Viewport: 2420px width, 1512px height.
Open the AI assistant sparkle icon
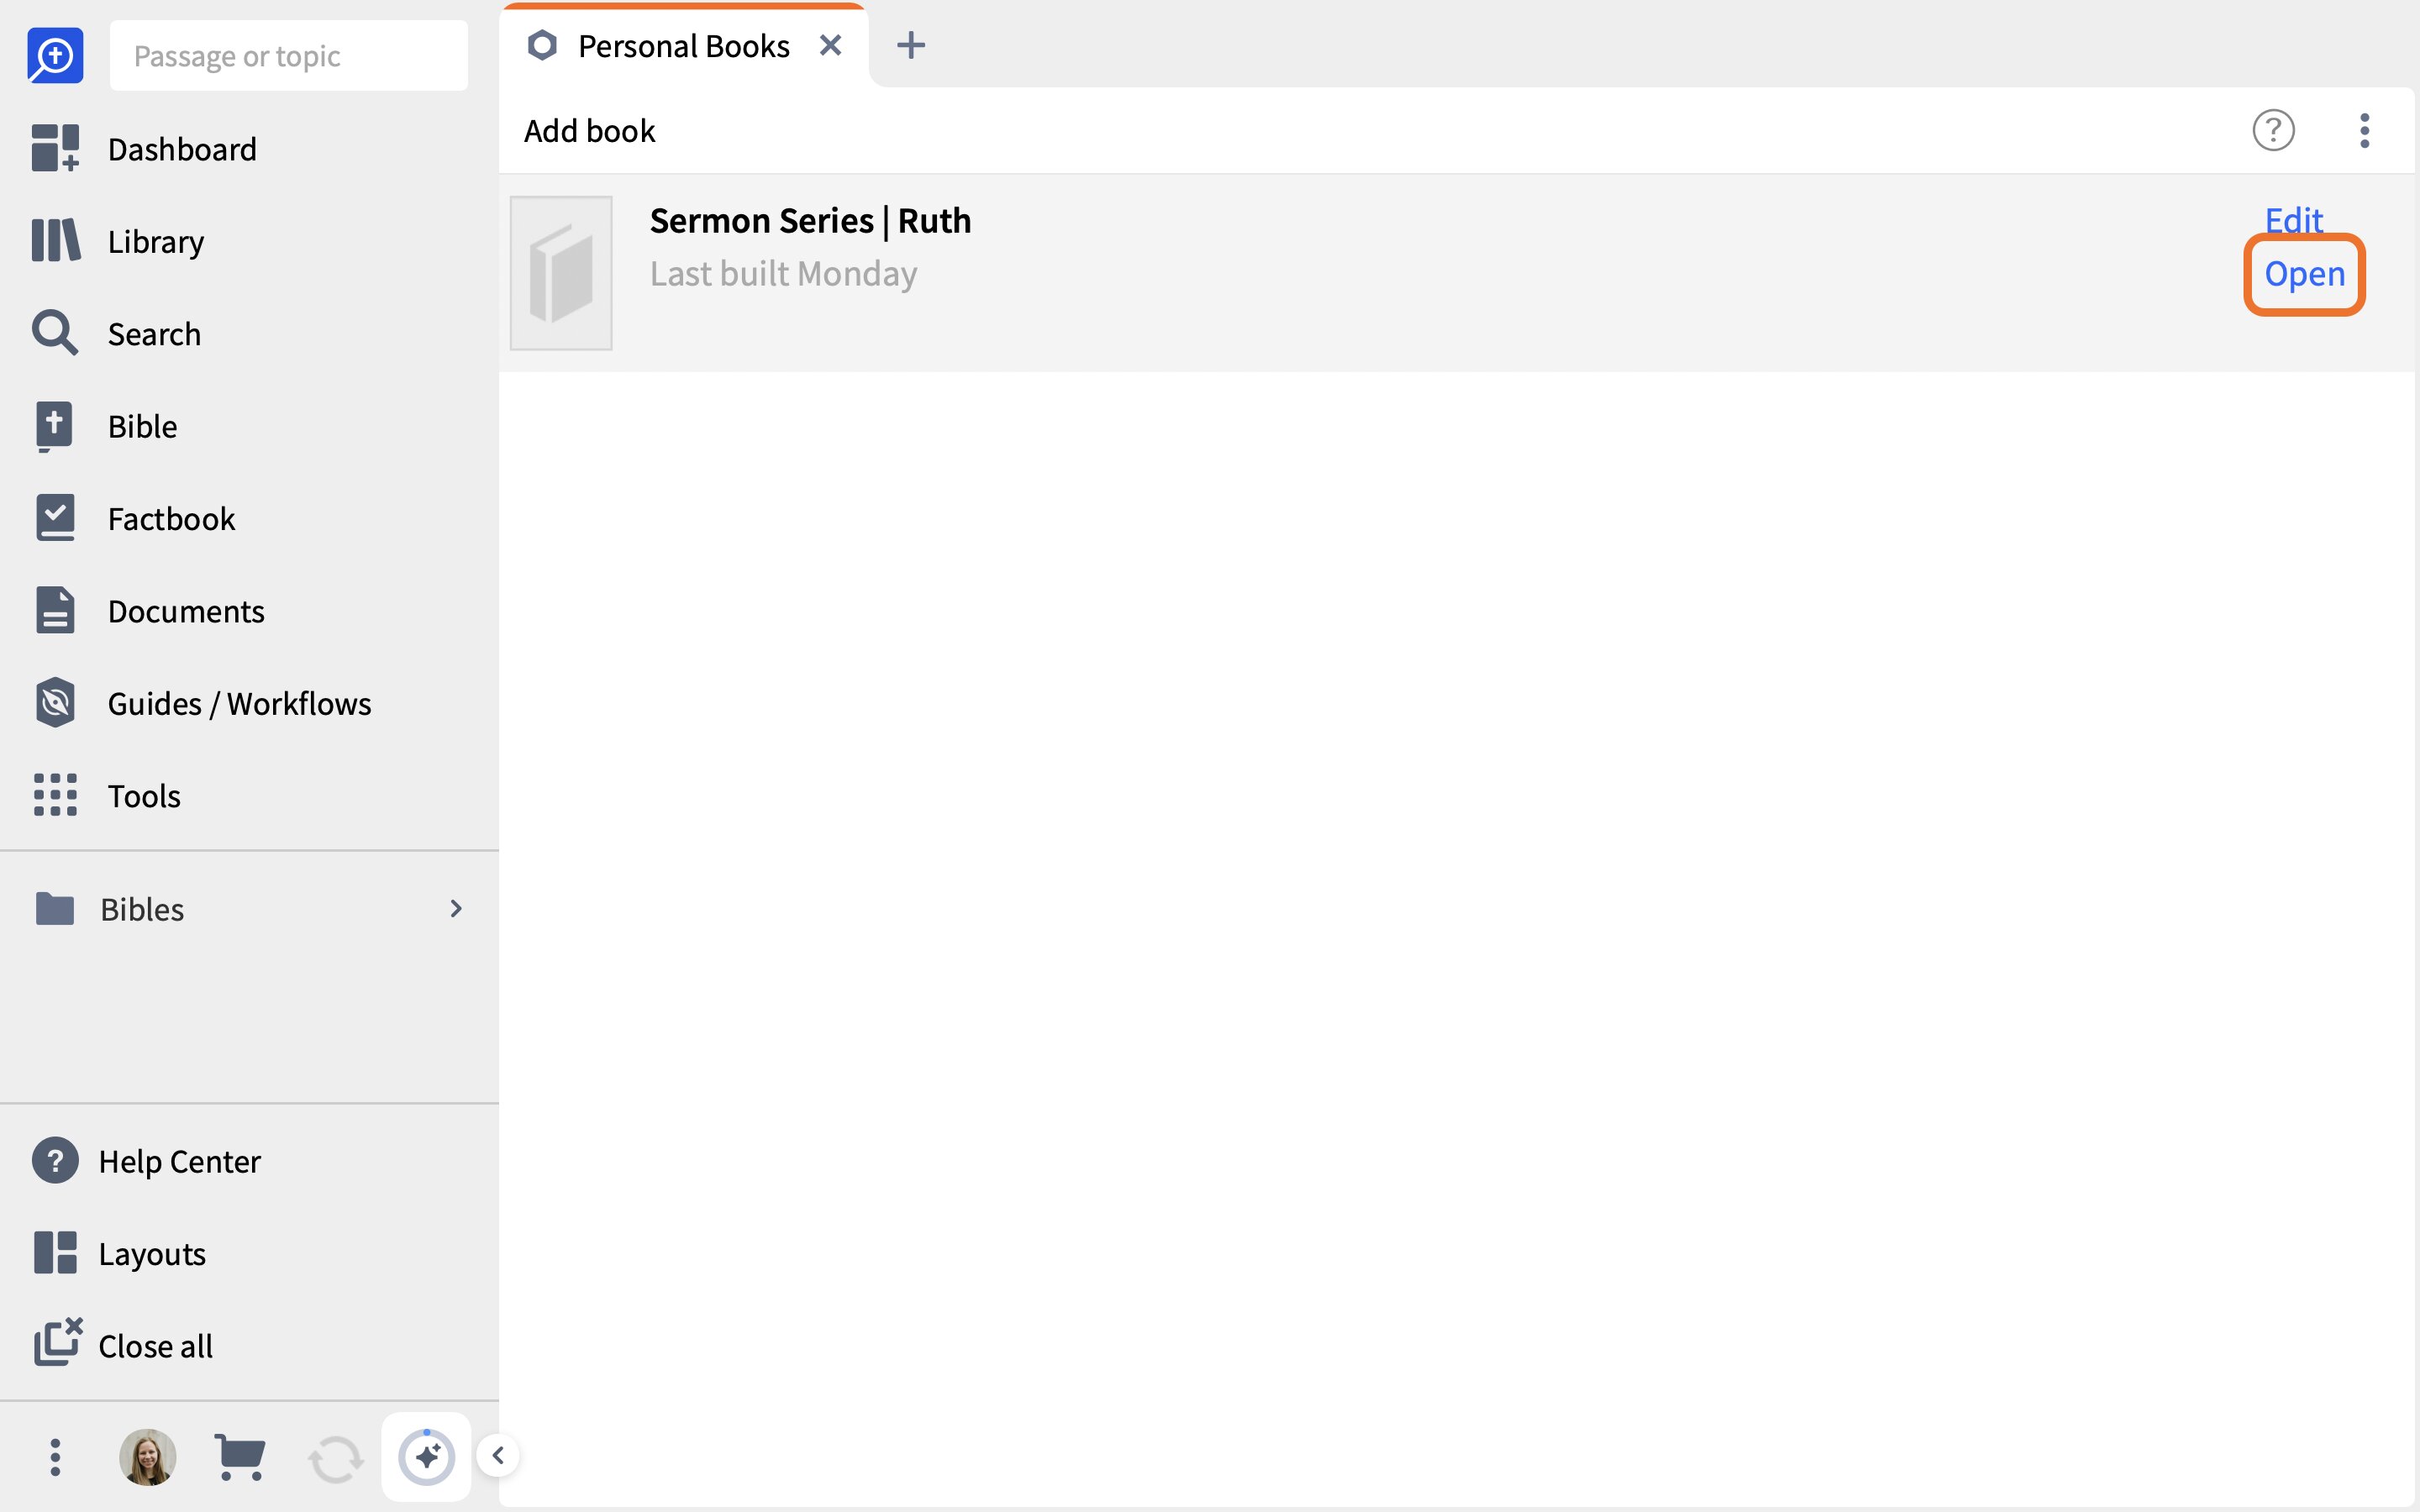pyautogui.click(x=427, y=1457)
